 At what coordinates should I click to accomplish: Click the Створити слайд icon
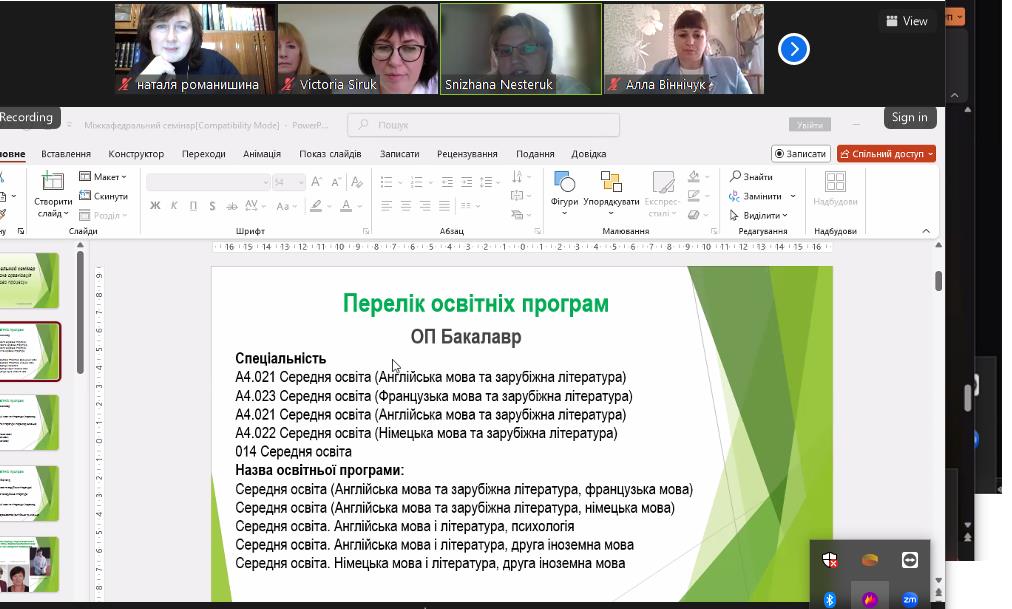[52, 184]
